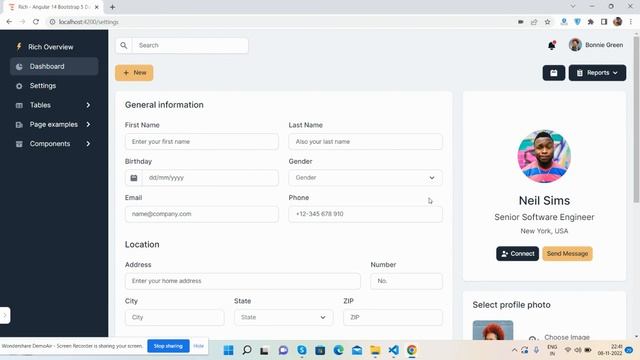Open Components menu item
The height and width of the screenshot is (360, 640).
[54, 144]
